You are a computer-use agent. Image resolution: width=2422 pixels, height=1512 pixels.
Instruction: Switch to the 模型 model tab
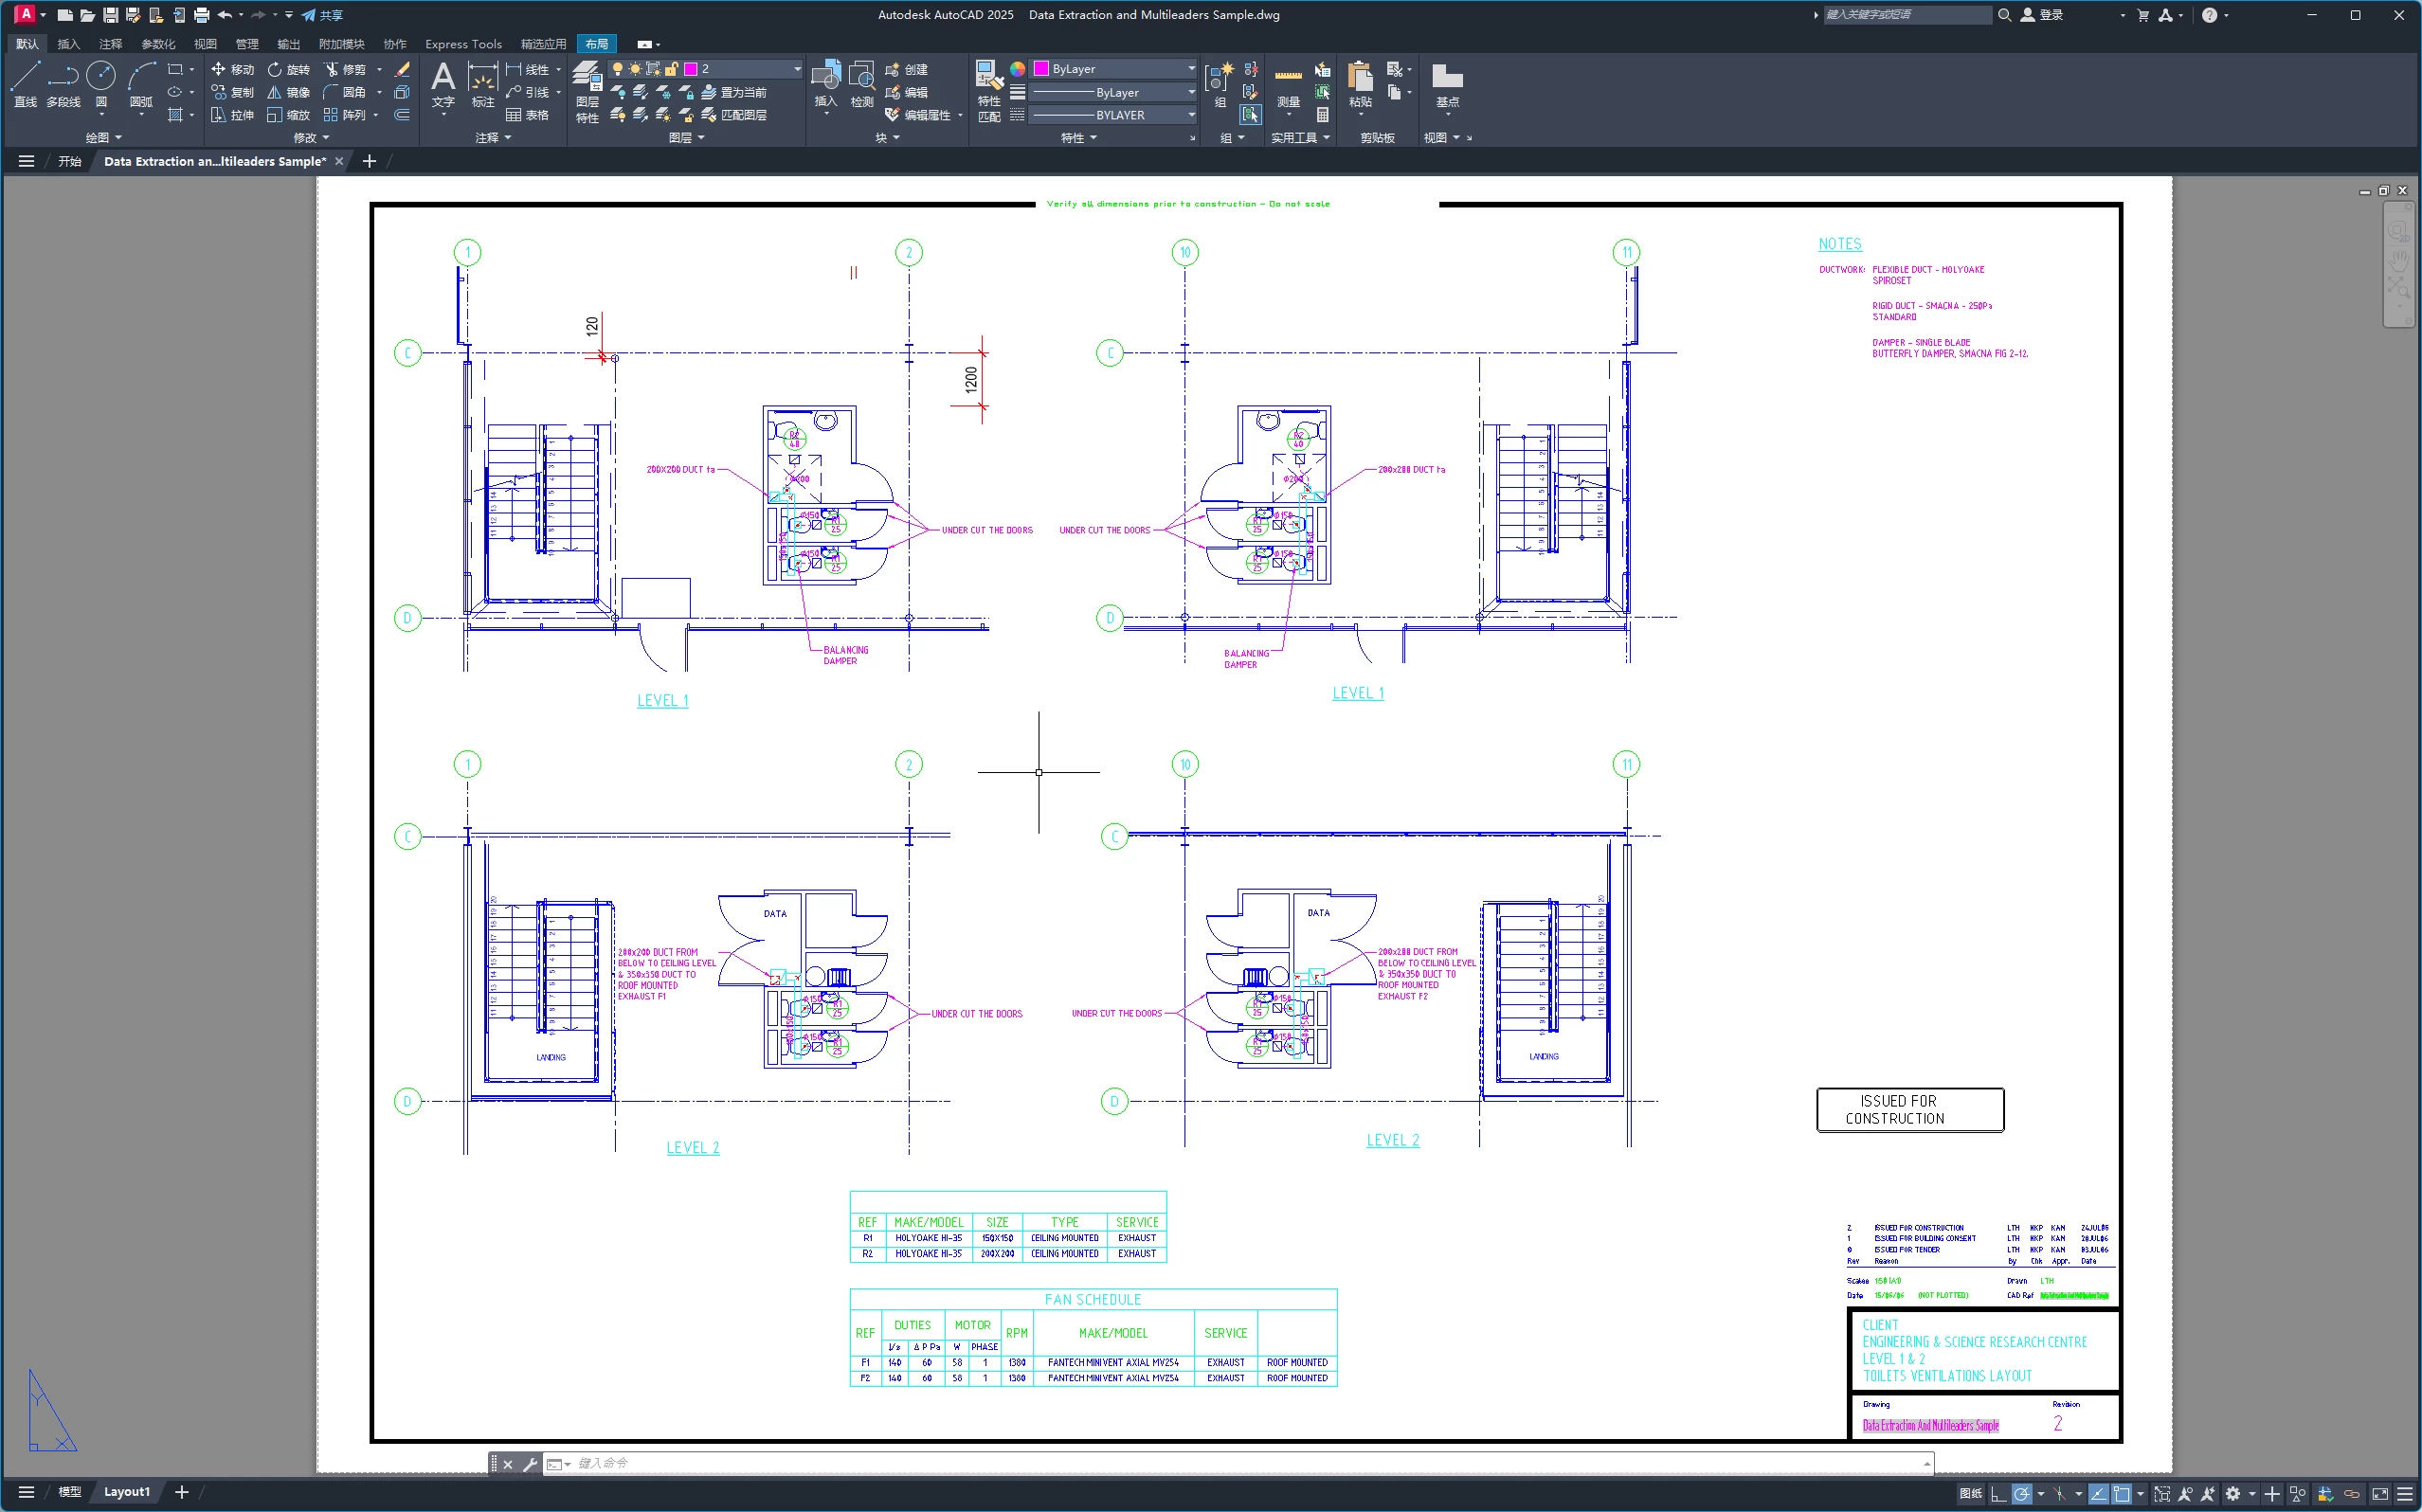(x=69, y=1492)
